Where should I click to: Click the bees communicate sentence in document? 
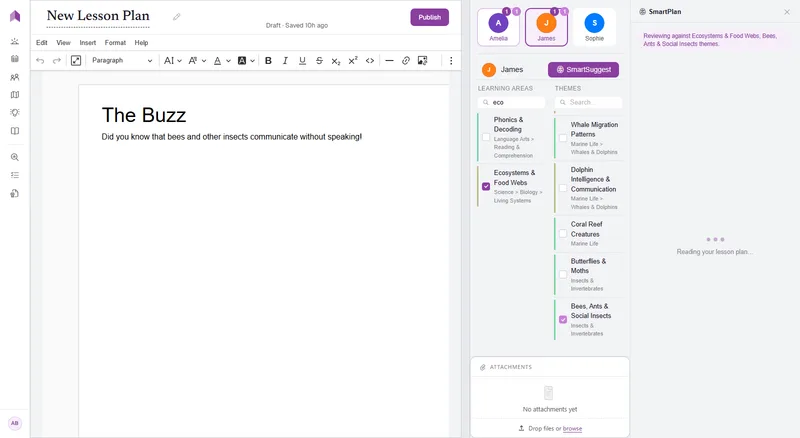232,137
